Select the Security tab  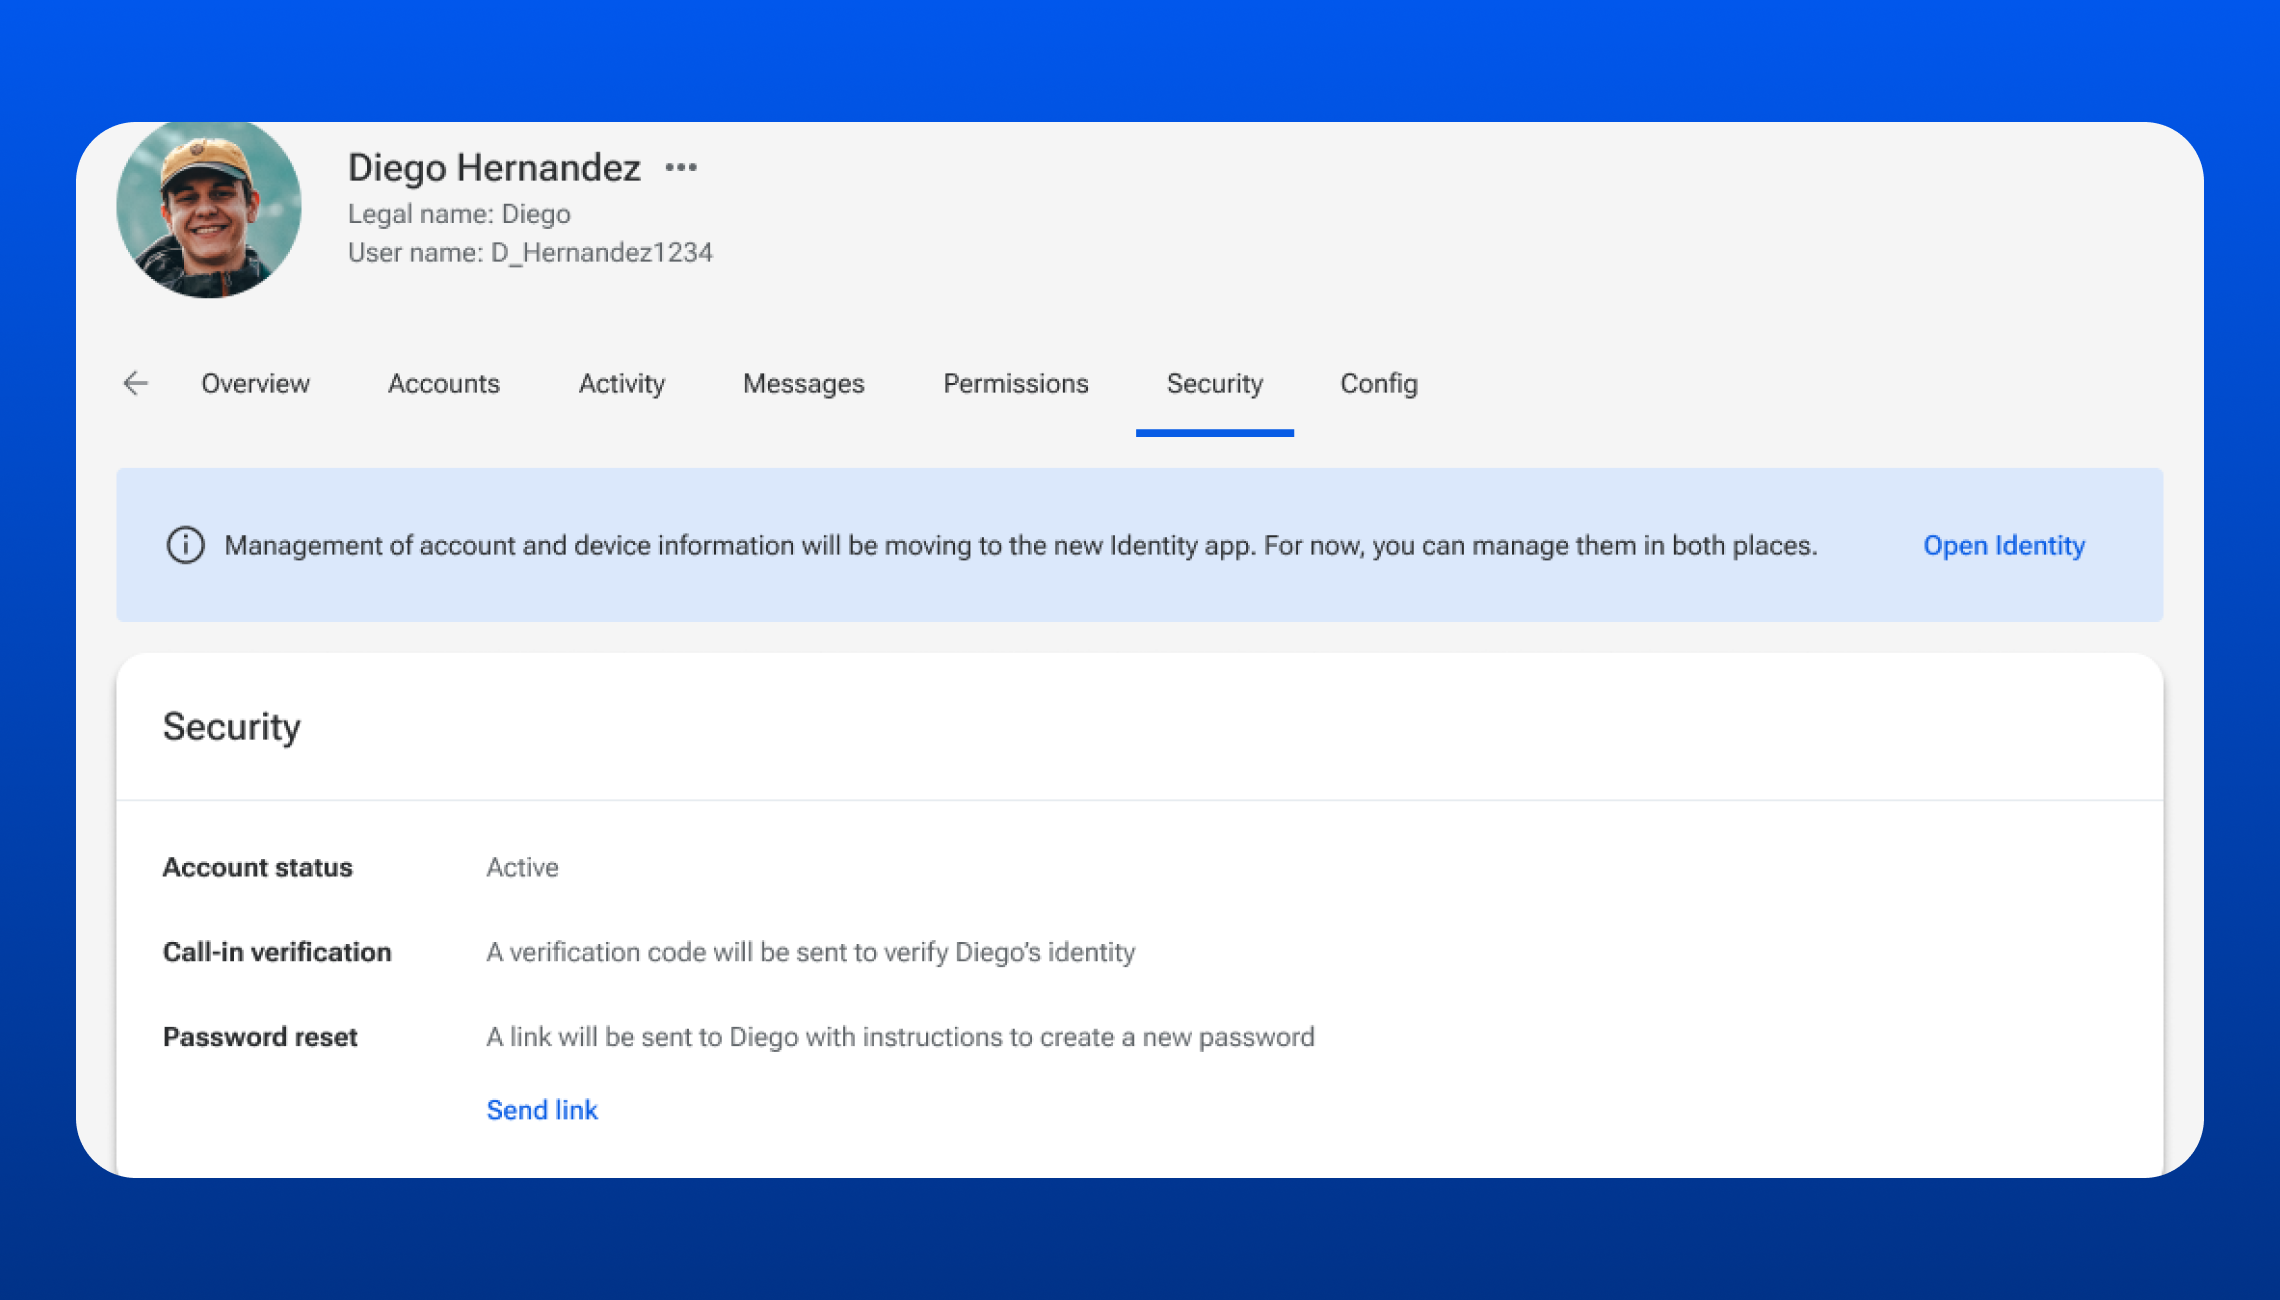pyautogui.click(x=1214, y=384)
